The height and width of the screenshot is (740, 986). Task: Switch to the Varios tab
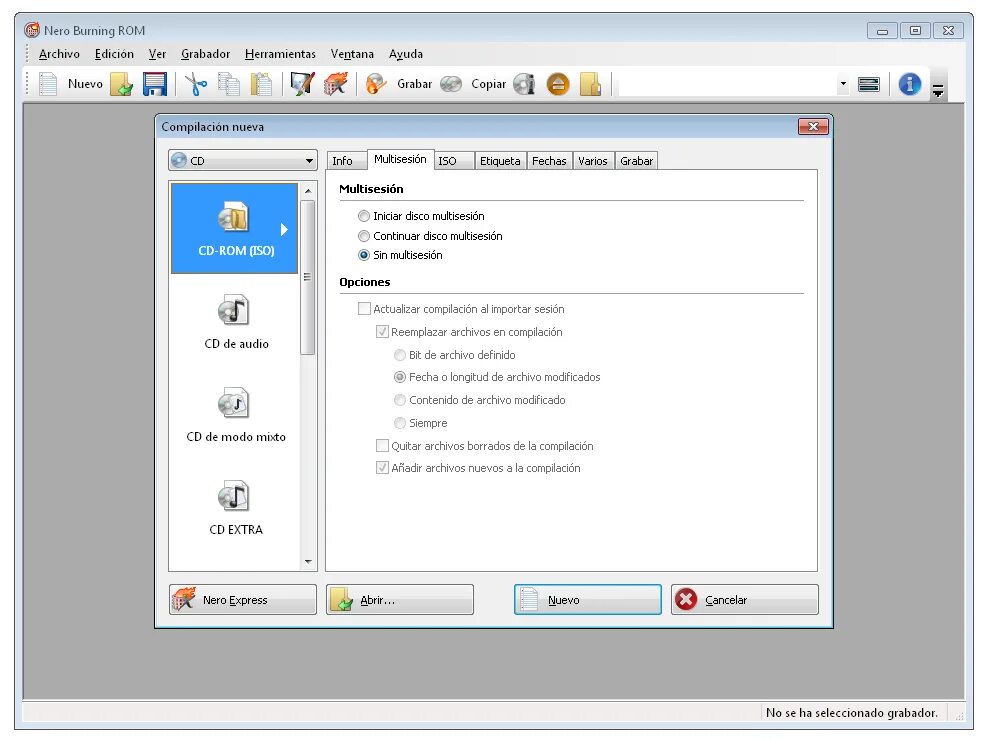[x=592, y=161]
